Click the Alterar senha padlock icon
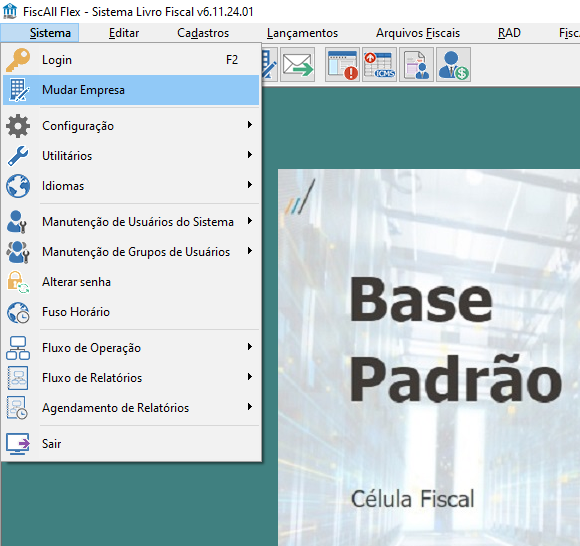The height and width of the screenshot is (546, 580). [x=18, y=282]
